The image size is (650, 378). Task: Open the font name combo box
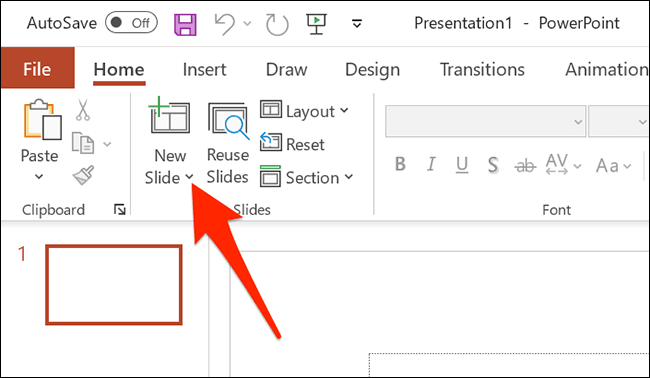coord(485,121)
